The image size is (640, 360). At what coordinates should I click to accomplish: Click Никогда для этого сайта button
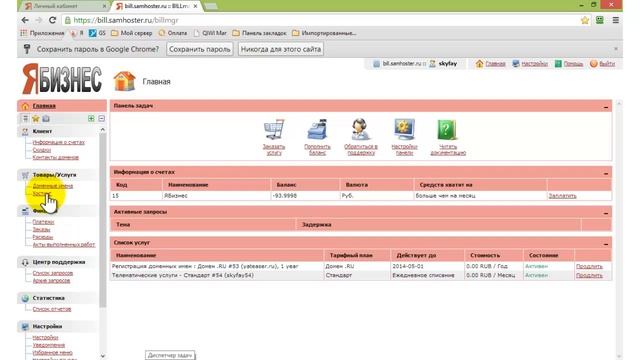(x=281, y=49)
